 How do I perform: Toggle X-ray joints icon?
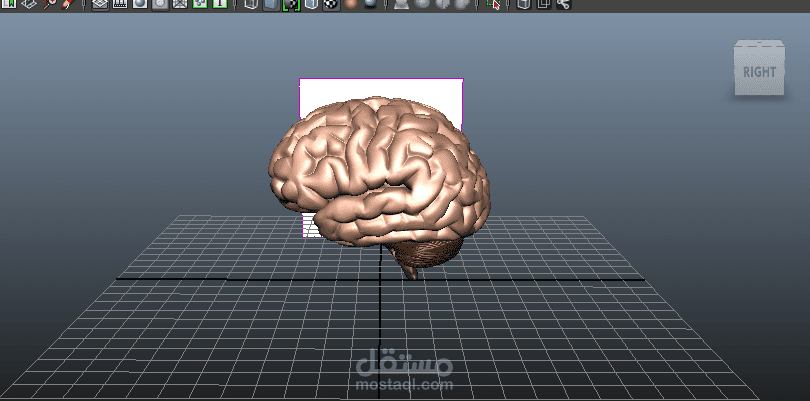[564, 4]
